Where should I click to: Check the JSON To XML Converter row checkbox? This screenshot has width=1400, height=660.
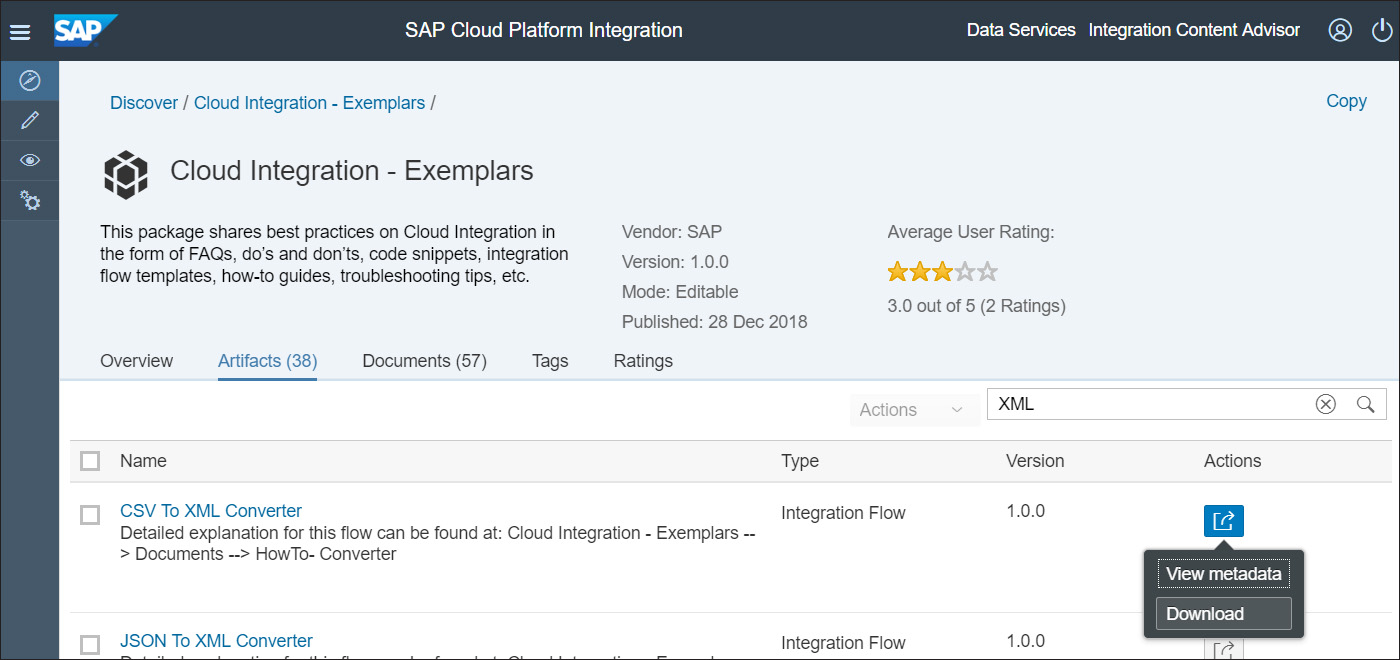pyautogui.click(x=90, y=645)
